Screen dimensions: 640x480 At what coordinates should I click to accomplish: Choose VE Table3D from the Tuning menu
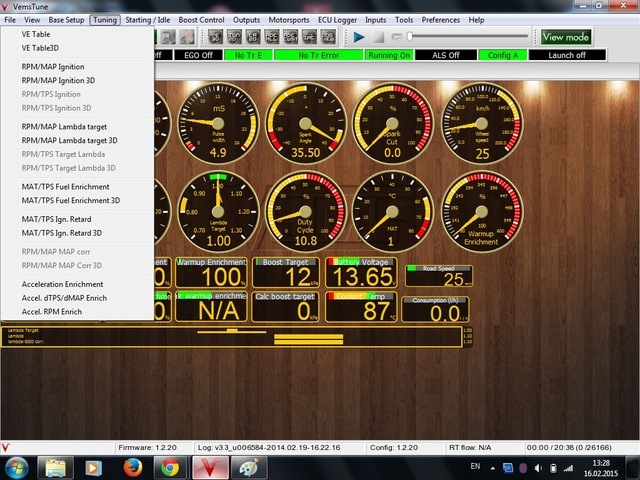(x=78, y=48)
